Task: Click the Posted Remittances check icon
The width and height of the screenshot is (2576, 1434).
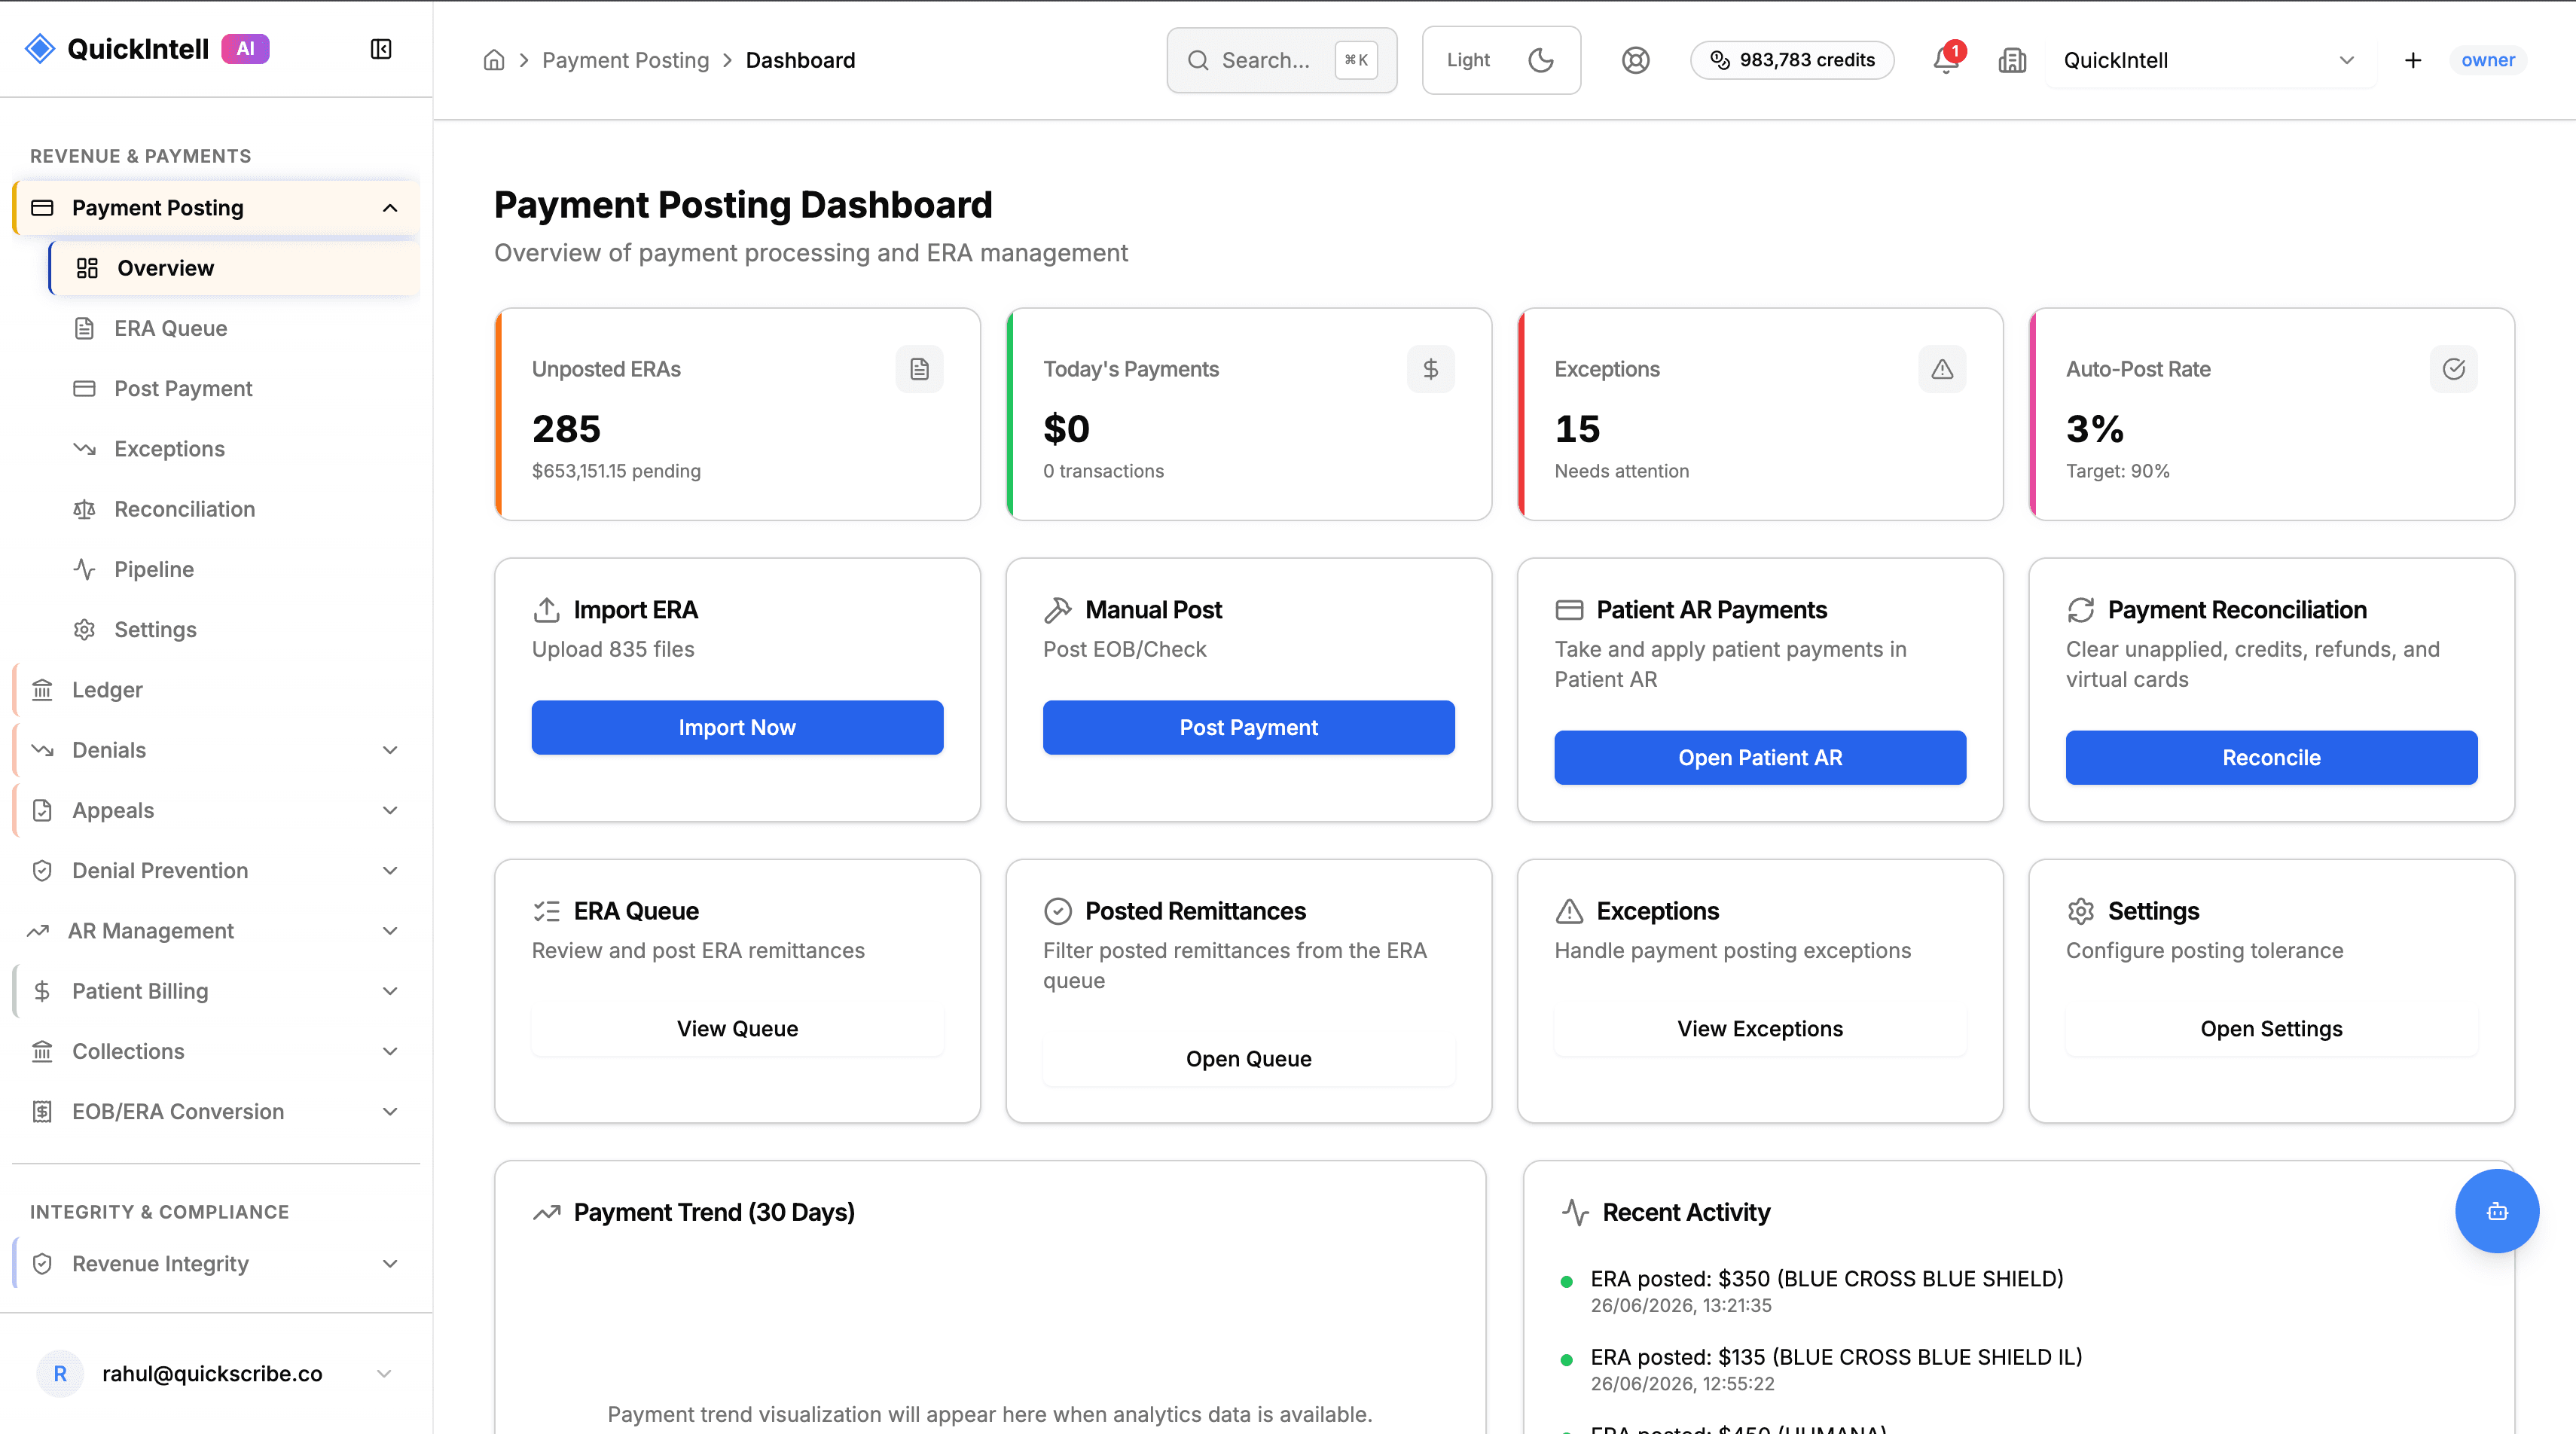Action: pos(1057,910)
